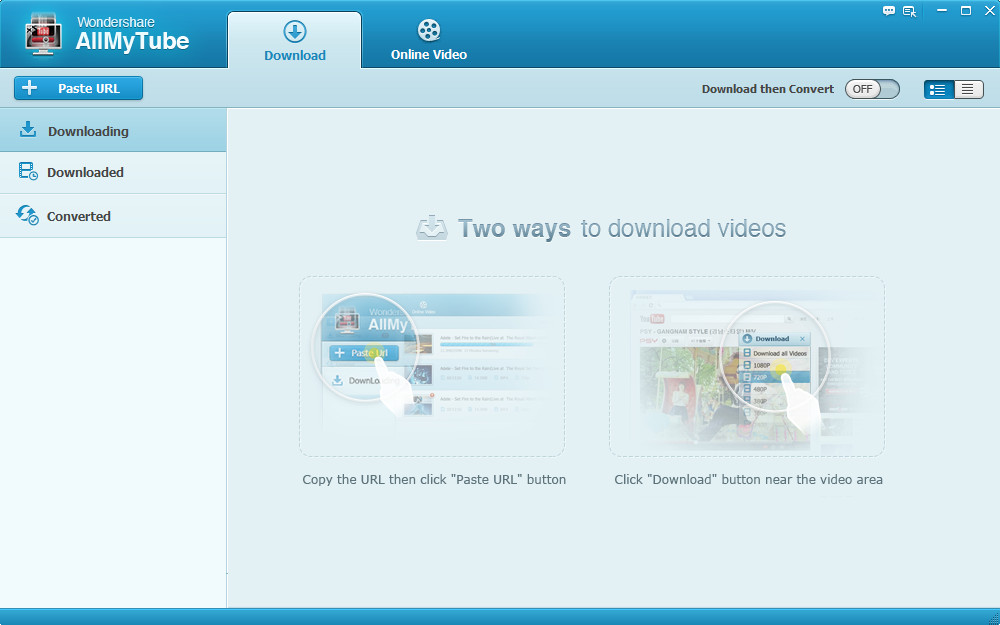The width and height of the screenshot is (1000, 625).
Task: Click the feedback speech bubble icon
Action: tap(888, 11)
